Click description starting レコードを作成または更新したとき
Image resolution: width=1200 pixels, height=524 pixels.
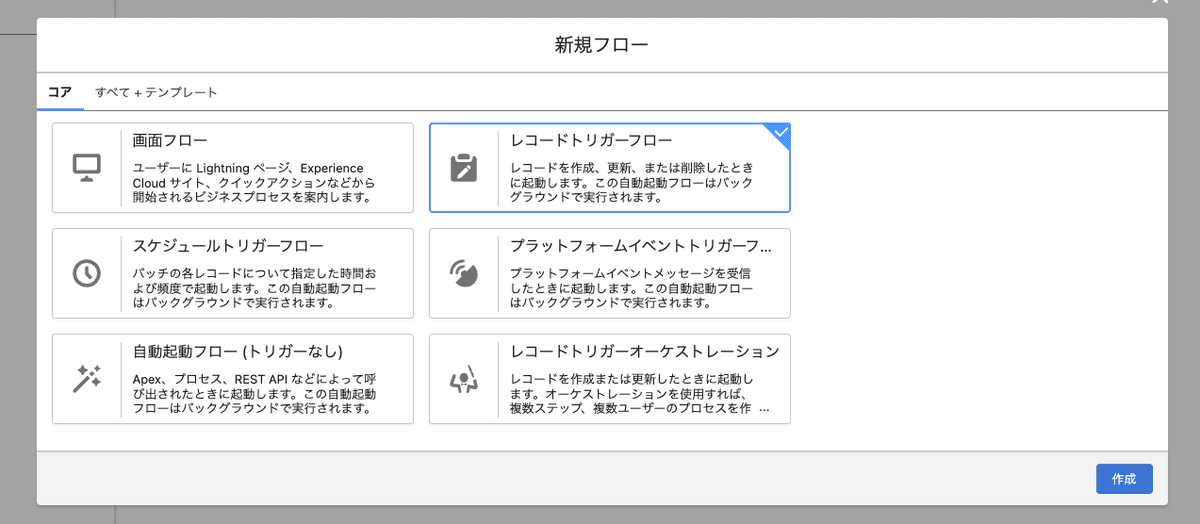[640, 394]
